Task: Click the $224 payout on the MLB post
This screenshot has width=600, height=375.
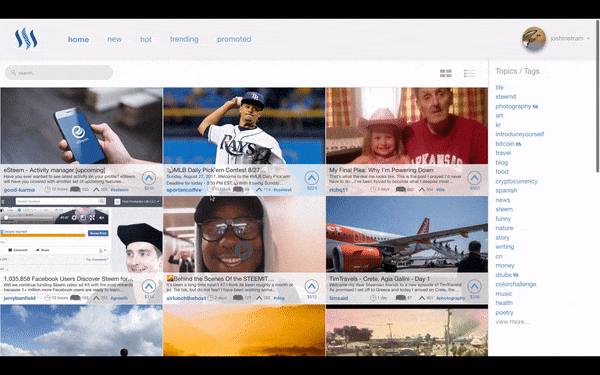Action: coord(312,188)
